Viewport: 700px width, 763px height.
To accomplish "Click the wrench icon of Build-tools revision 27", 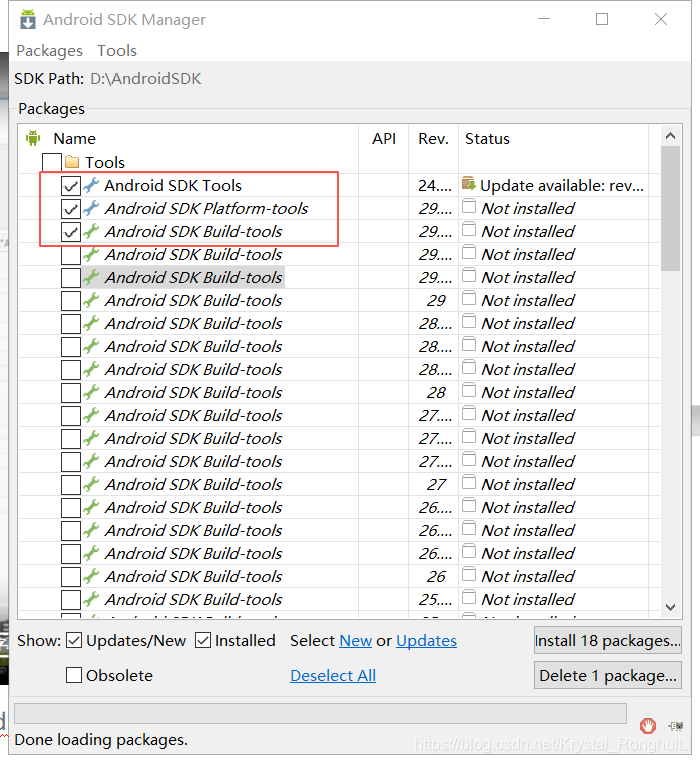I will (x=91, y=484).
